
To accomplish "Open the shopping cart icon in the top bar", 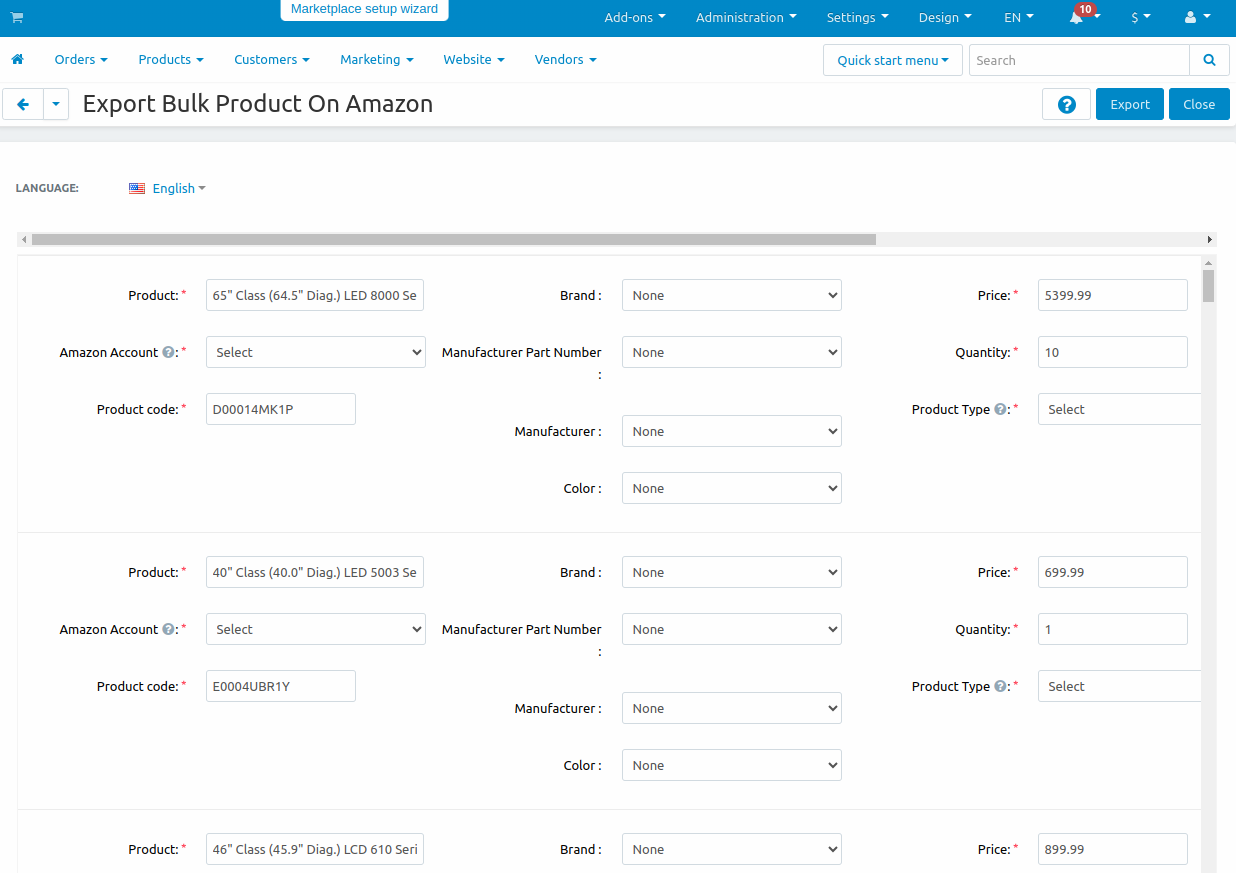I will (x=17, y=17).
